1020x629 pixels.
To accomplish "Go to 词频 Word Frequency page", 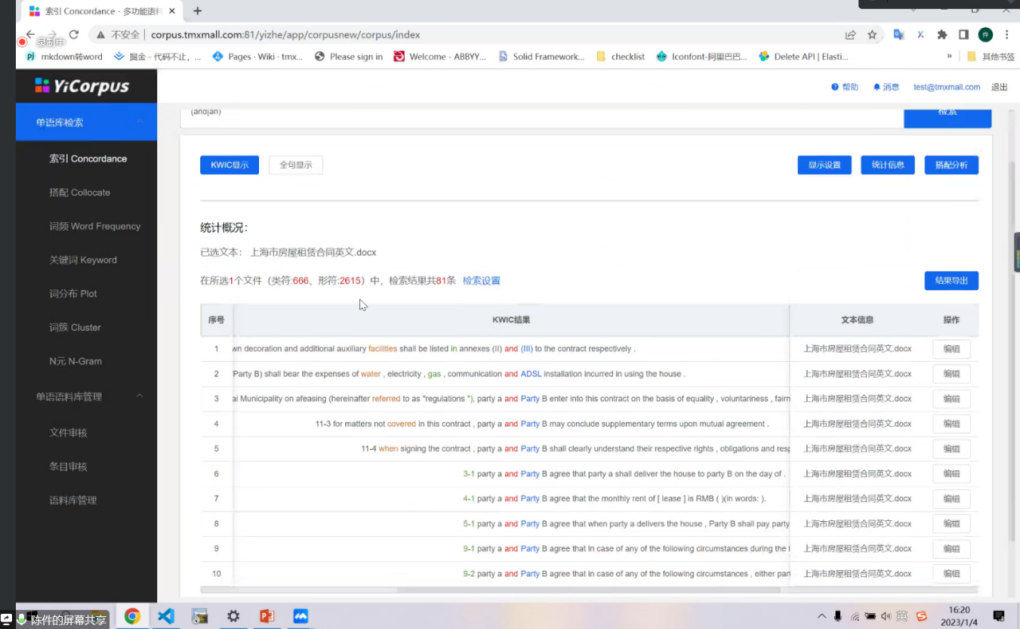I will pyautogui.click(x=95, y=226).
